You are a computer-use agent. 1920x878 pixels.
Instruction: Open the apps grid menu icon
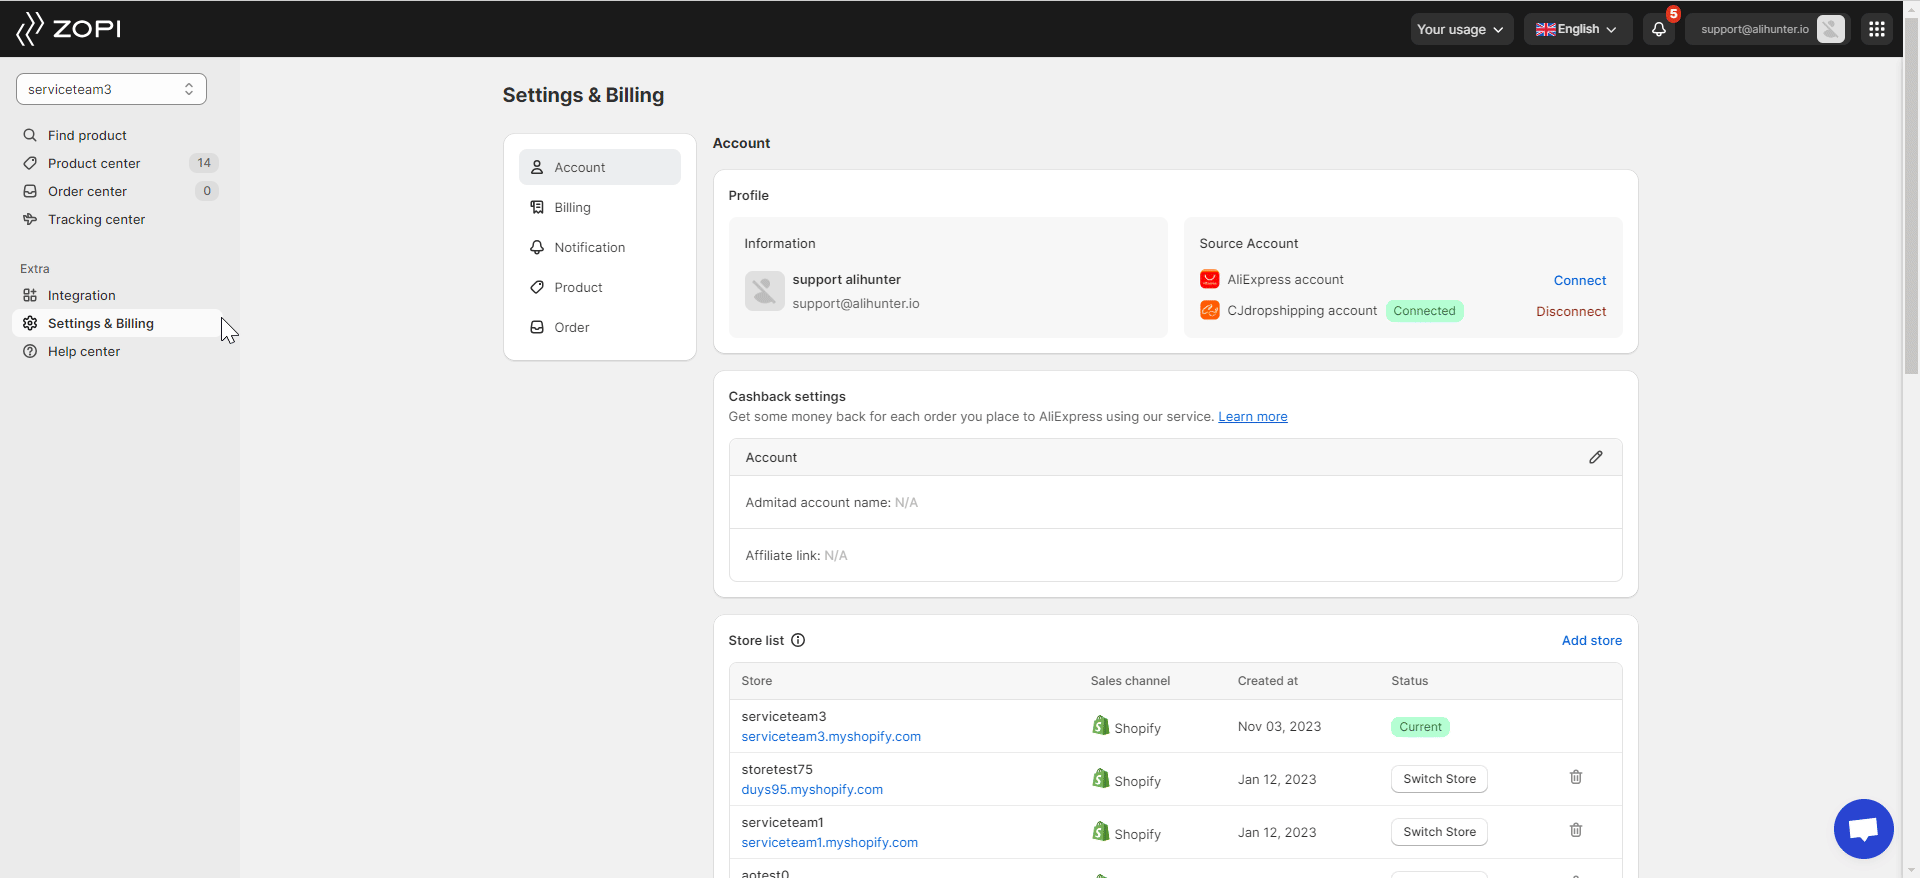click(x=1876, y=29)
